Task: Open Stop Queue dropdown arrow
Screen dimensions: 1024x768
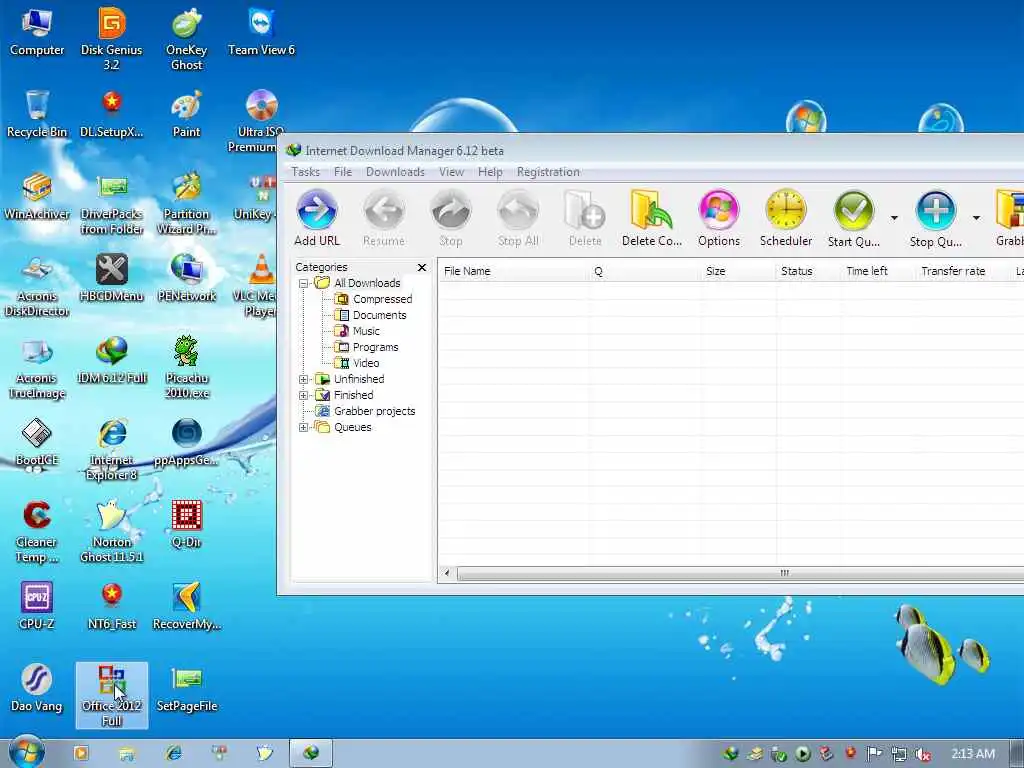Action: [x=976, y=218]
